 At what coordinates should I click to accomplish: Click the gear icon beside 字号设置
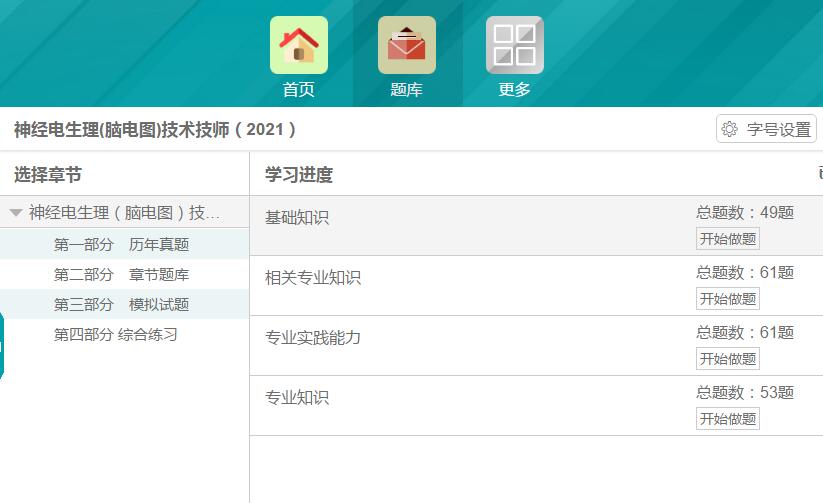pyautogui.click(x=729, y=129)
